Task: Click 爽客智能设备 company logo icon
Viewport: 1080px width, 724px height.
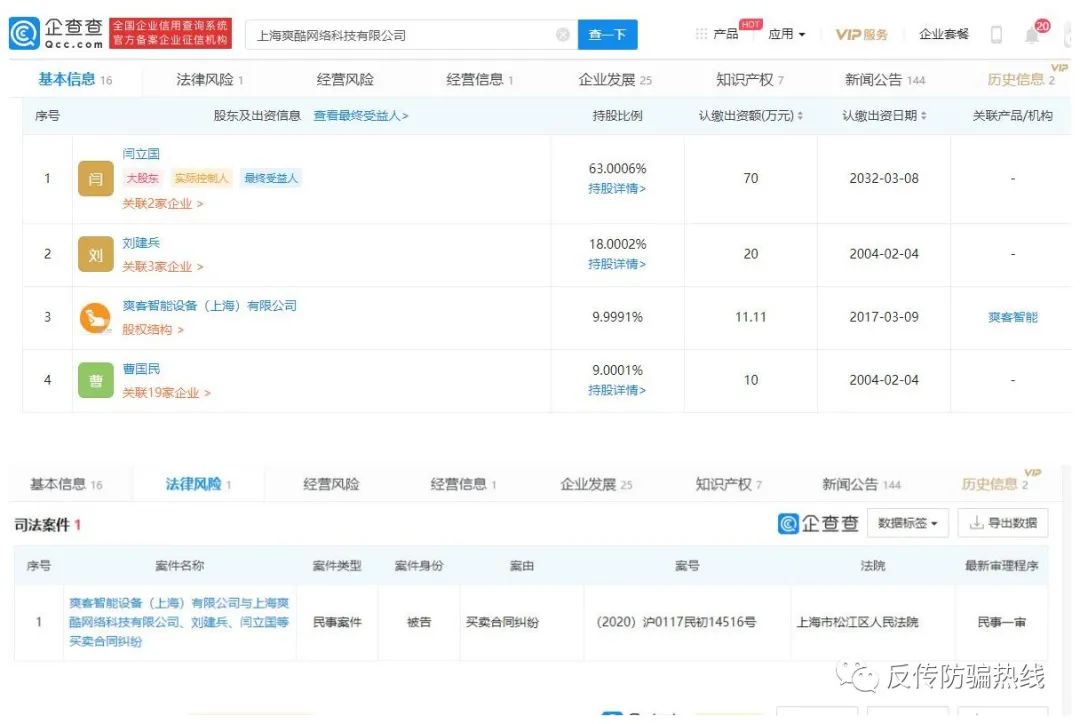Action: pyautogui.click(x=96, y=318)
